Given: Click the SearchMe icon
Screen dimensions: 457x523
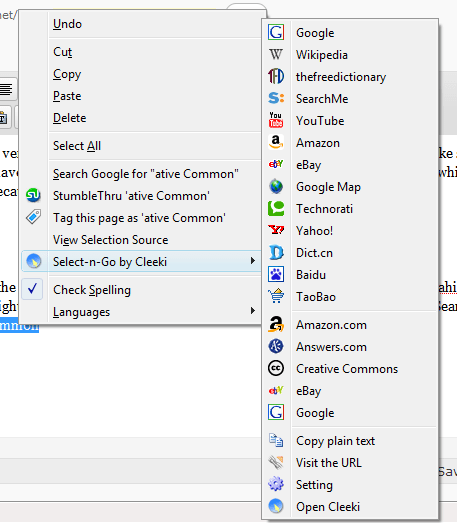Looking at the screenshot, I should pos(276,98).
